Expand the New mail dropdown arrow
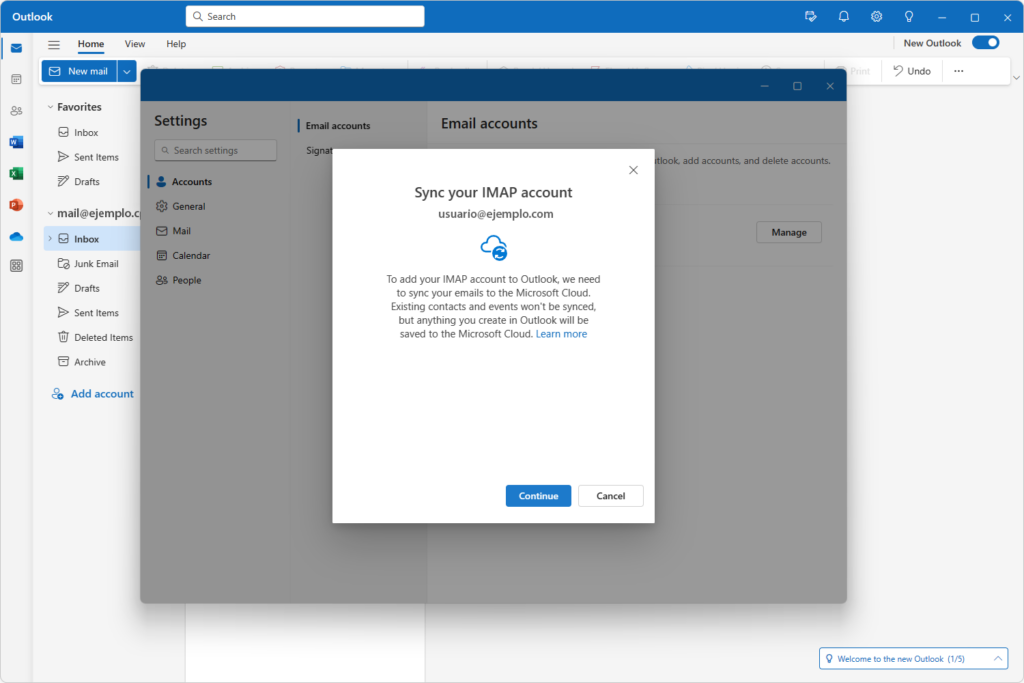Viewport: 1024px width, 683px height. click(x=127, y=71)
